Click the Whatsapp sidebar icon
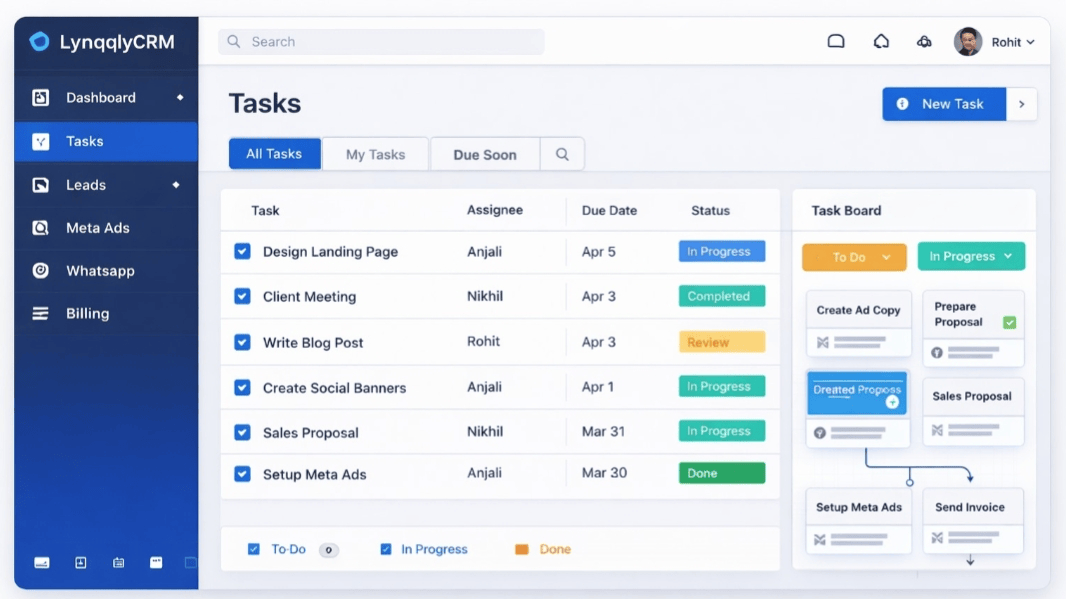 [40, 271]
